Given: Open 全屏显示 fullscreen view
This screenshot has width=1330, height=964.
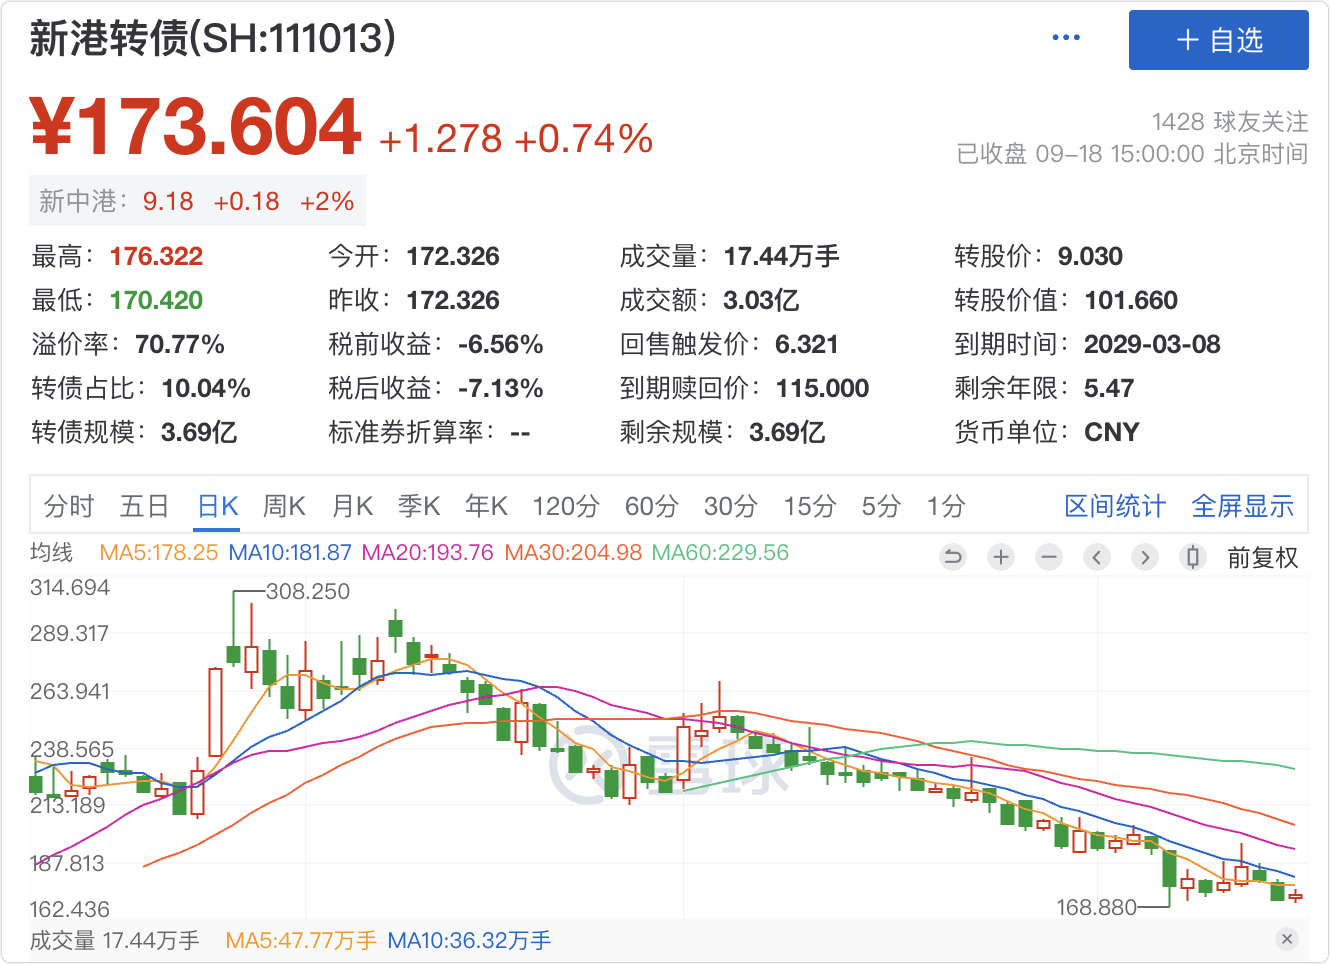Looking at the screenshot, I should [x=1242, y=506].
